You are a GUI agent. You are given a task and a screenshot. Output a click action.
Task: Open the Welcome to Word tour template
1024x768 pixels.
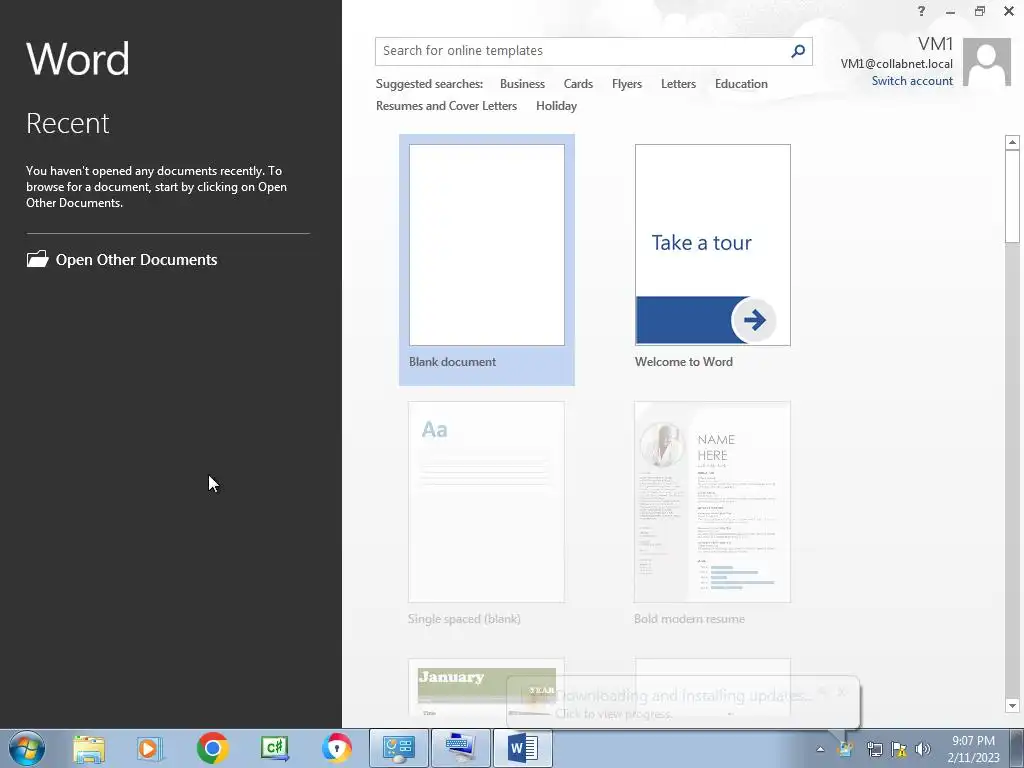[x=712, y=257]
